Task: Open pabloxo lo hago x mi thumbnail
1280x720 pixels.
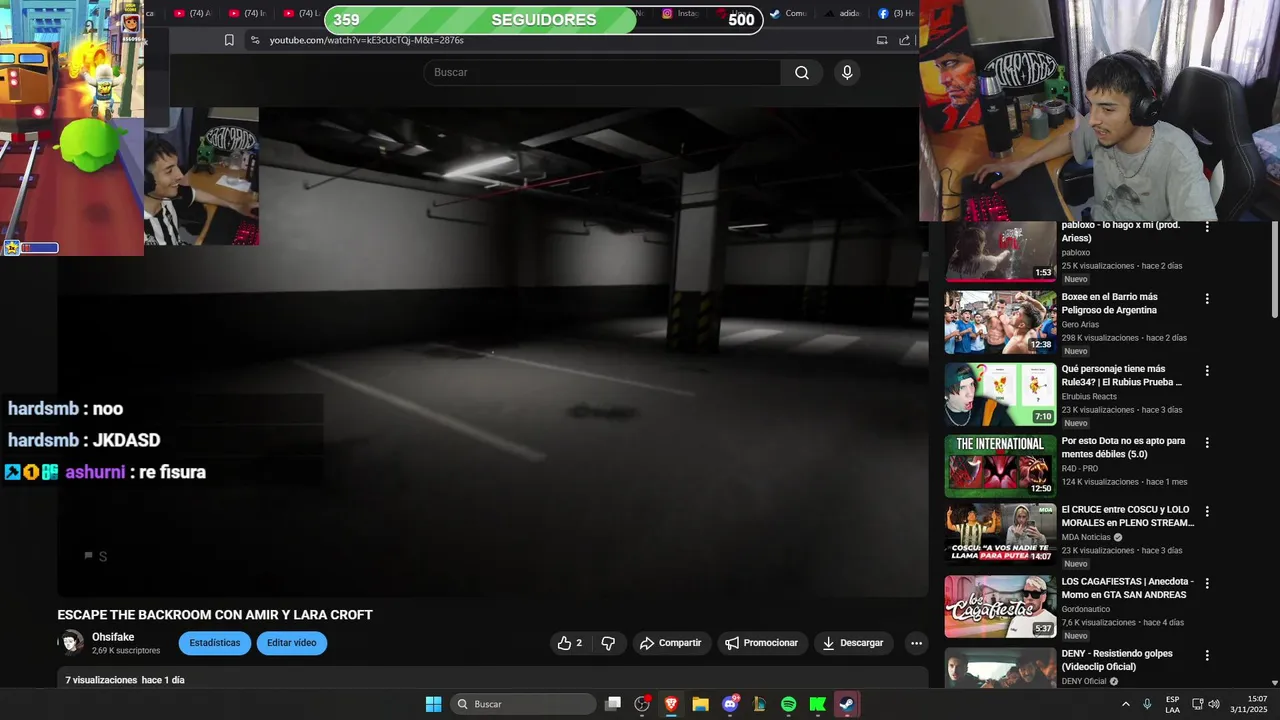Action: [x=1000, y=251]
